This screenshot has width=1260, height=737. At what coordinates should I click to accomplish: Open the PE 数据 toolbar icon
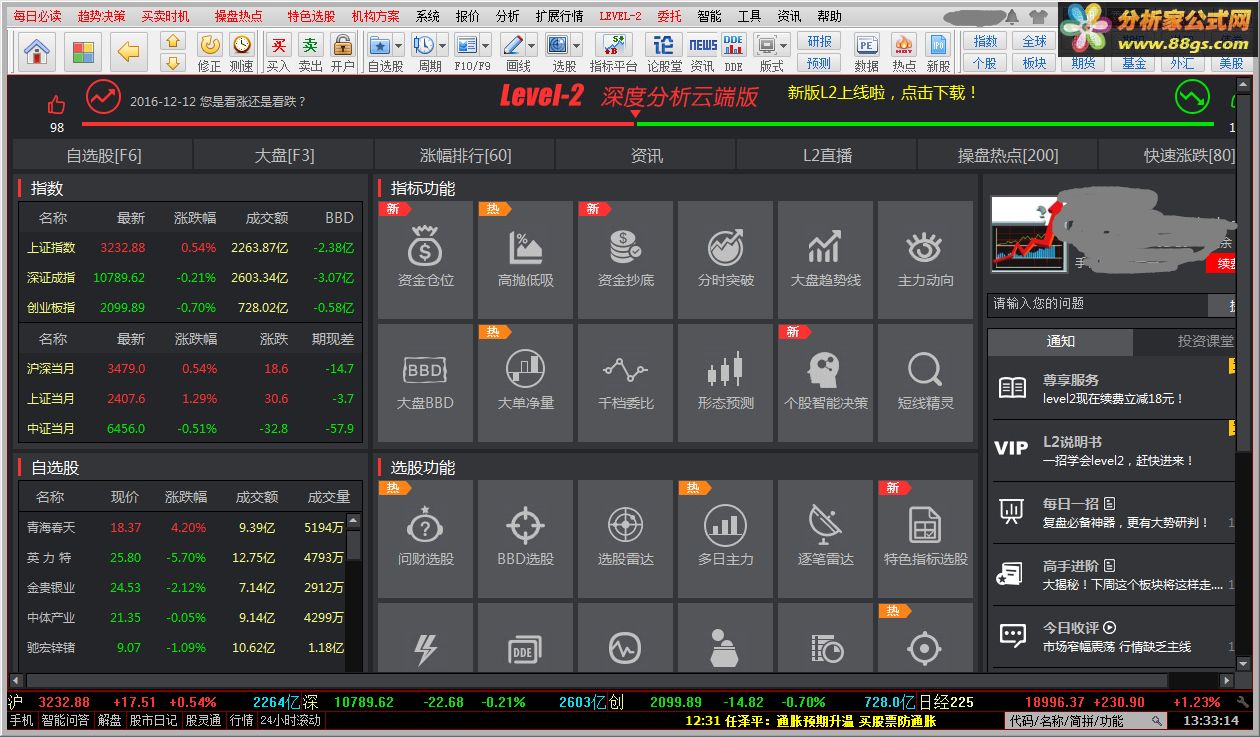pyautogui.click(x=867, y=51)
